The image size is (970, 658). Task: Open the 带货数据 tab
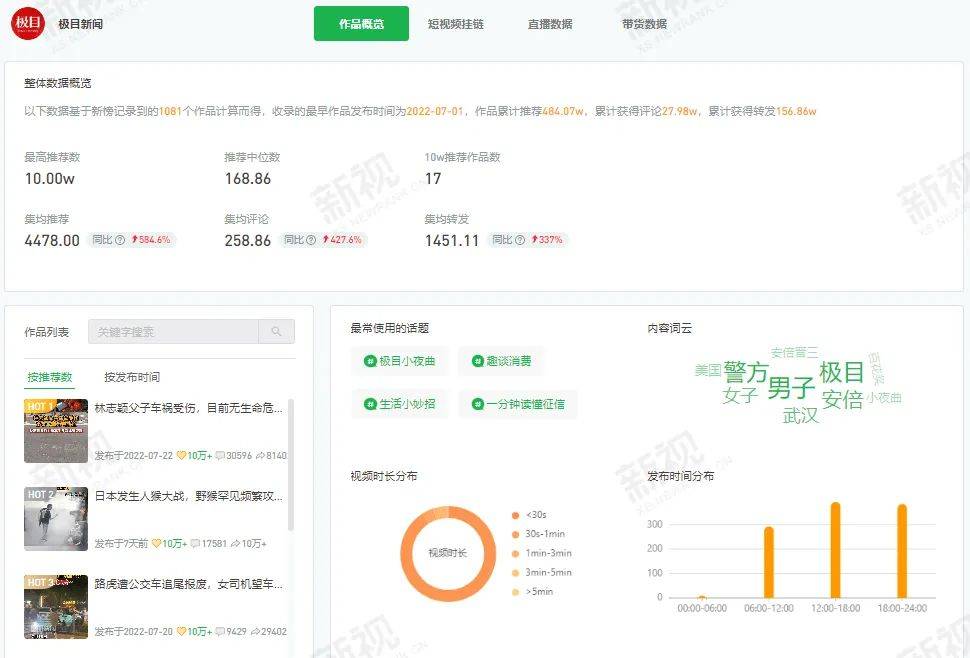(645, 24)
